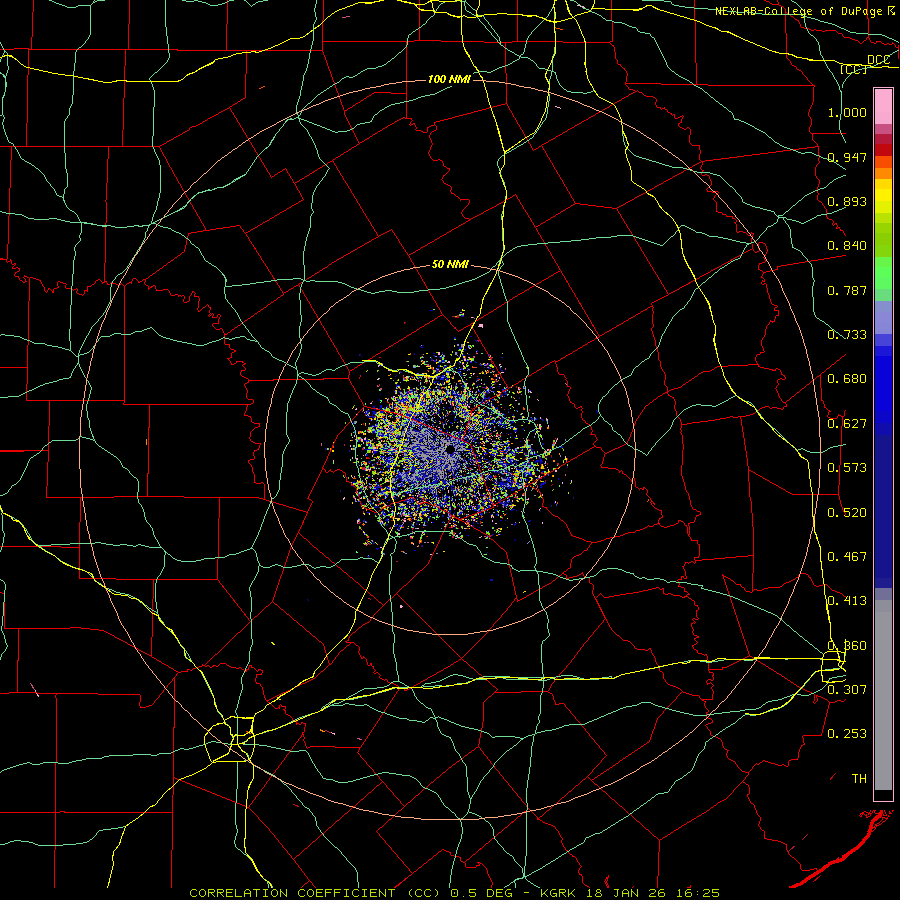This screenshot has width=900, height=900.
Task: Click the 0.573 color scale value
Action: (847, 467)
